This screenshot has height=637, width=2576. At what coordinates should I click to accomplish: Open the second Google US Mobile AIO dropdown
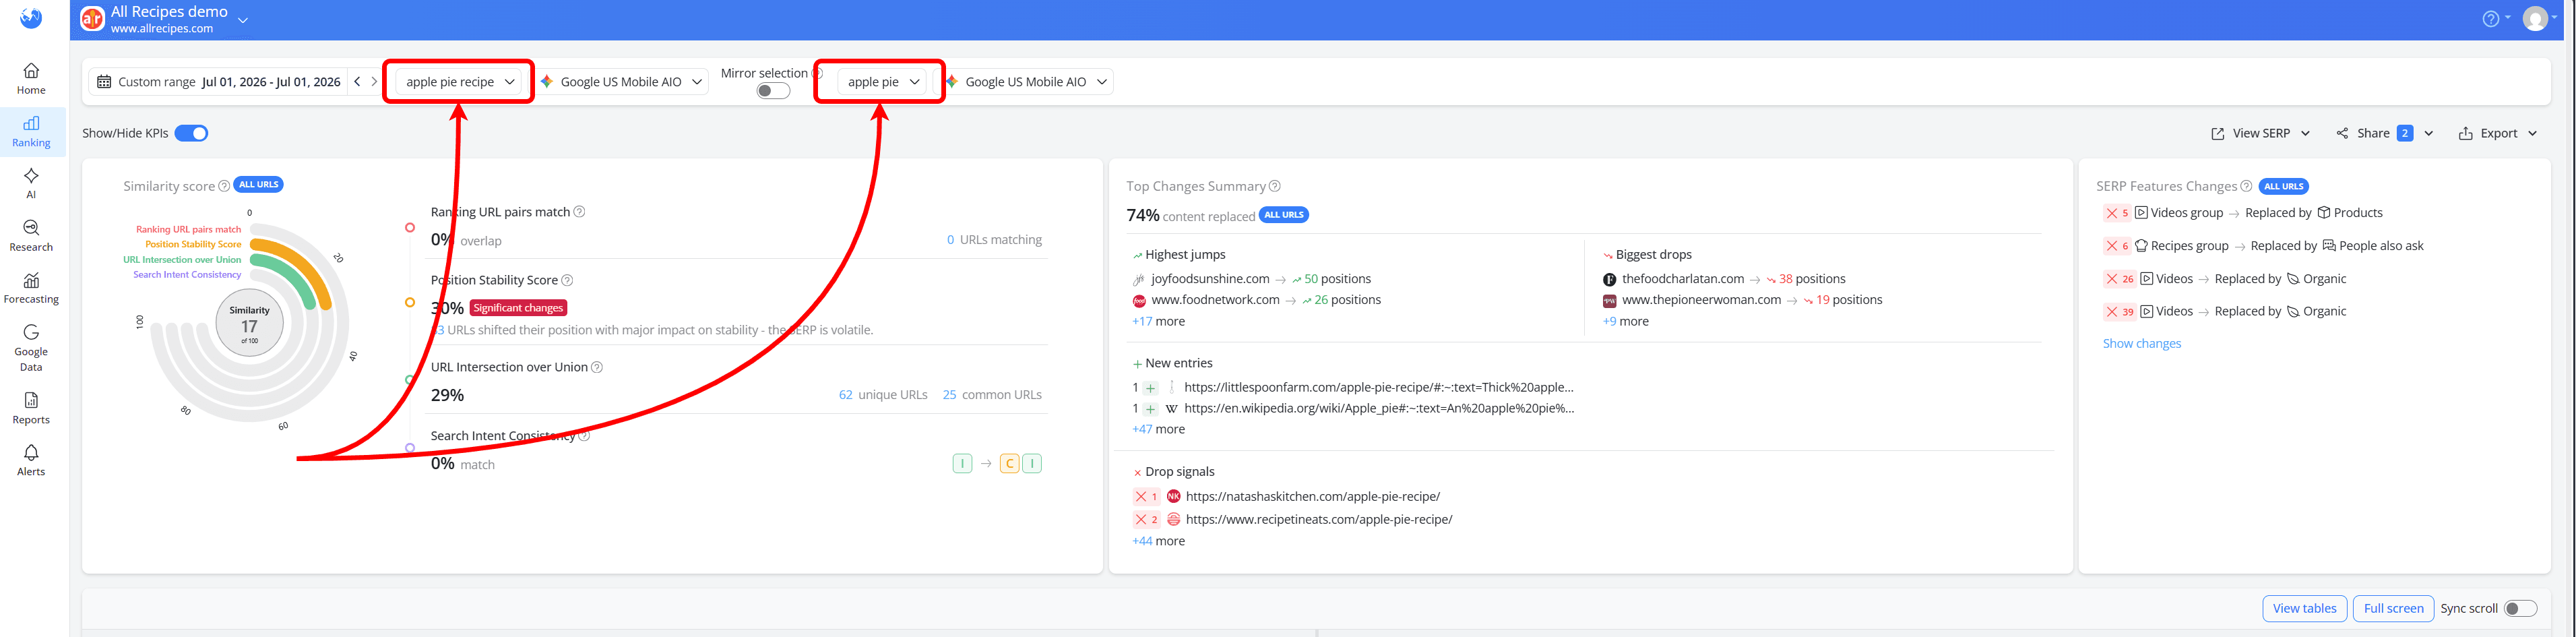[x=1026, y=82]
